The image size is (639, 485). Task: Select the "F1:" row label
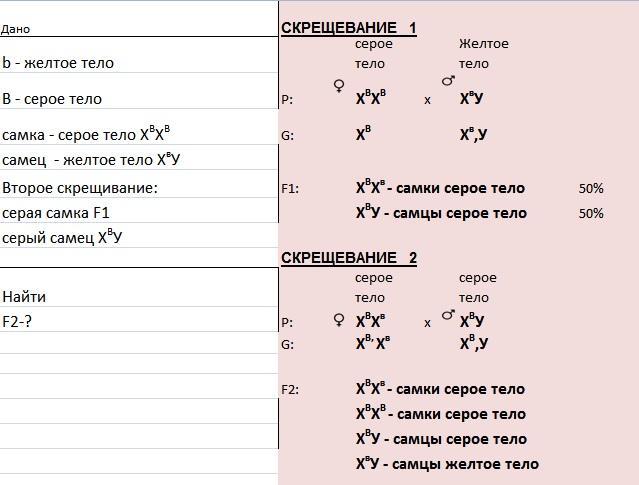(291, 188)
